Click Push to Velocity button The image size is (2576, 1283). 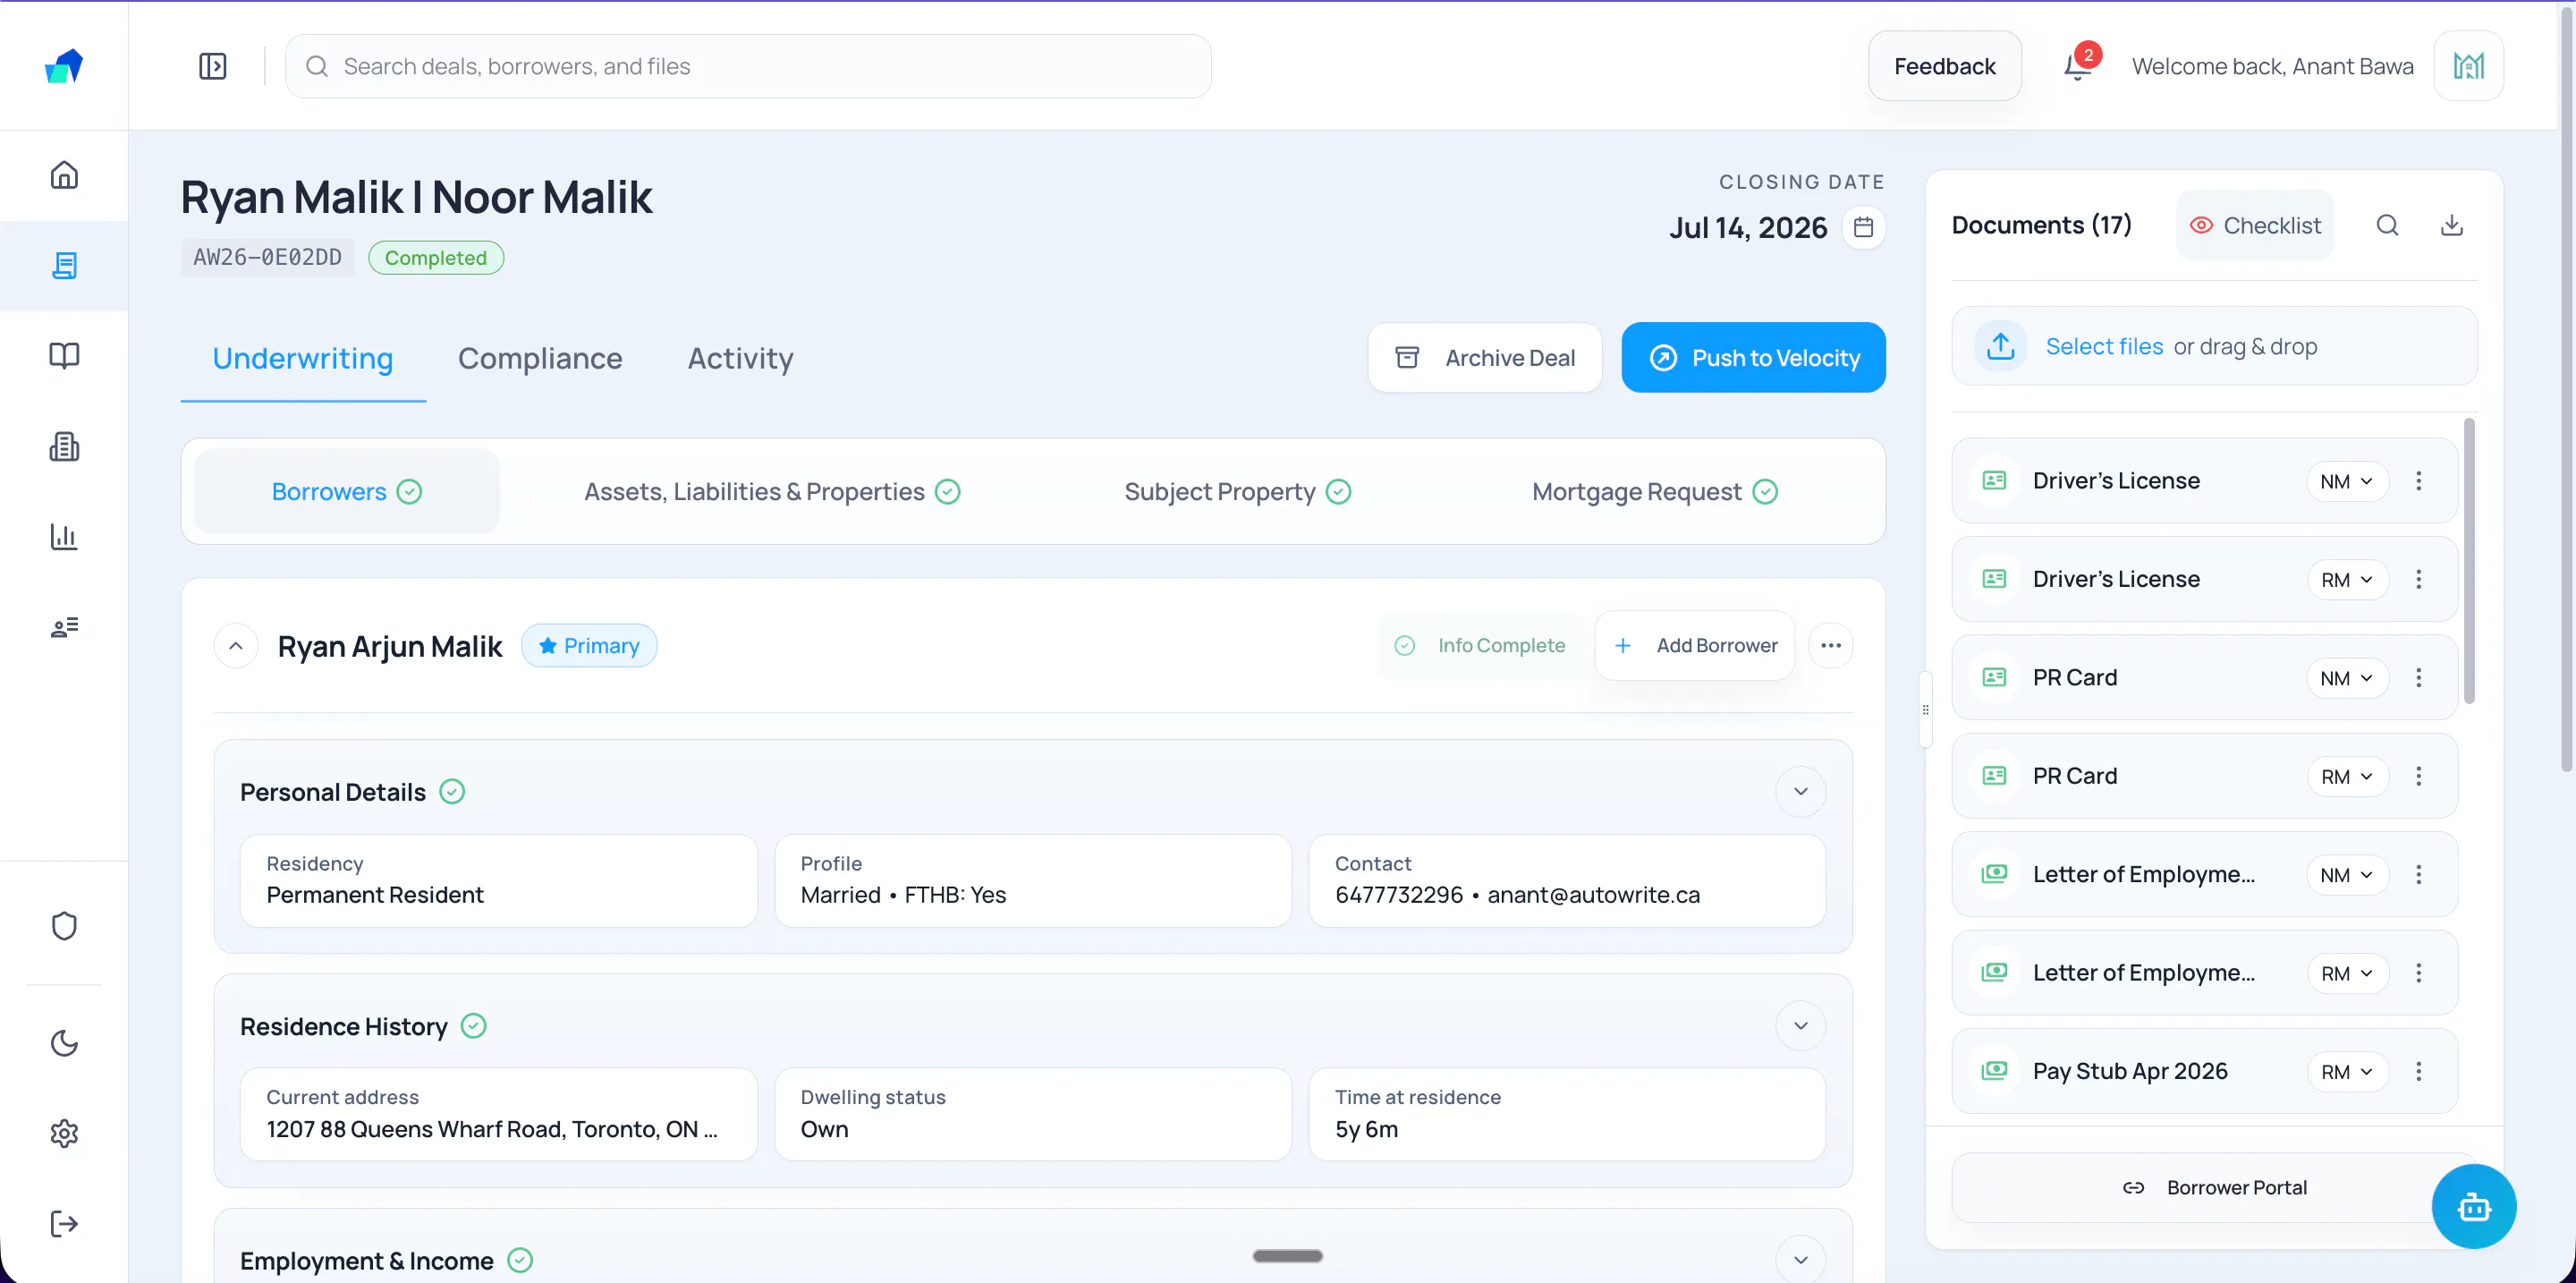pyautogui.click(x=1753, y=358)
